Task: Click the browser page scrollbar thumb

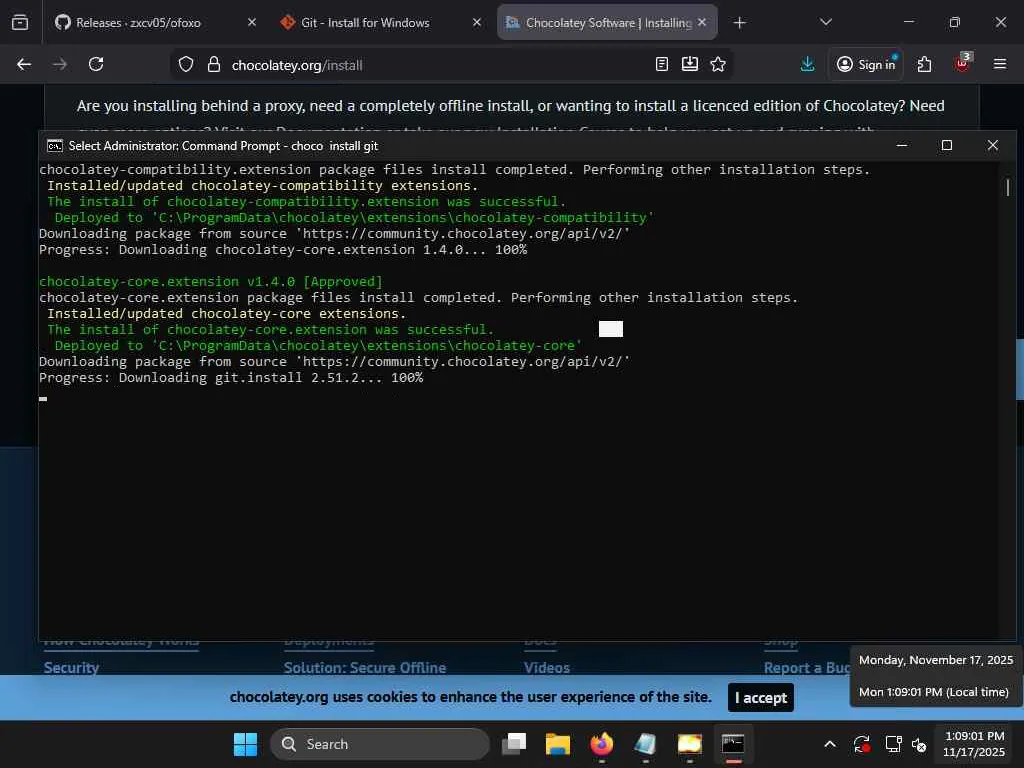Action: 1019,369
